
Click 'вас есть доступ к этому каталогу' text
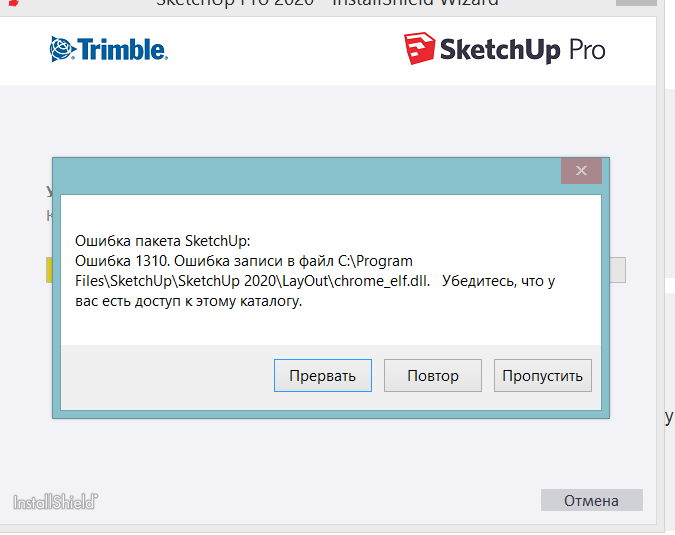tap(189, 301)
